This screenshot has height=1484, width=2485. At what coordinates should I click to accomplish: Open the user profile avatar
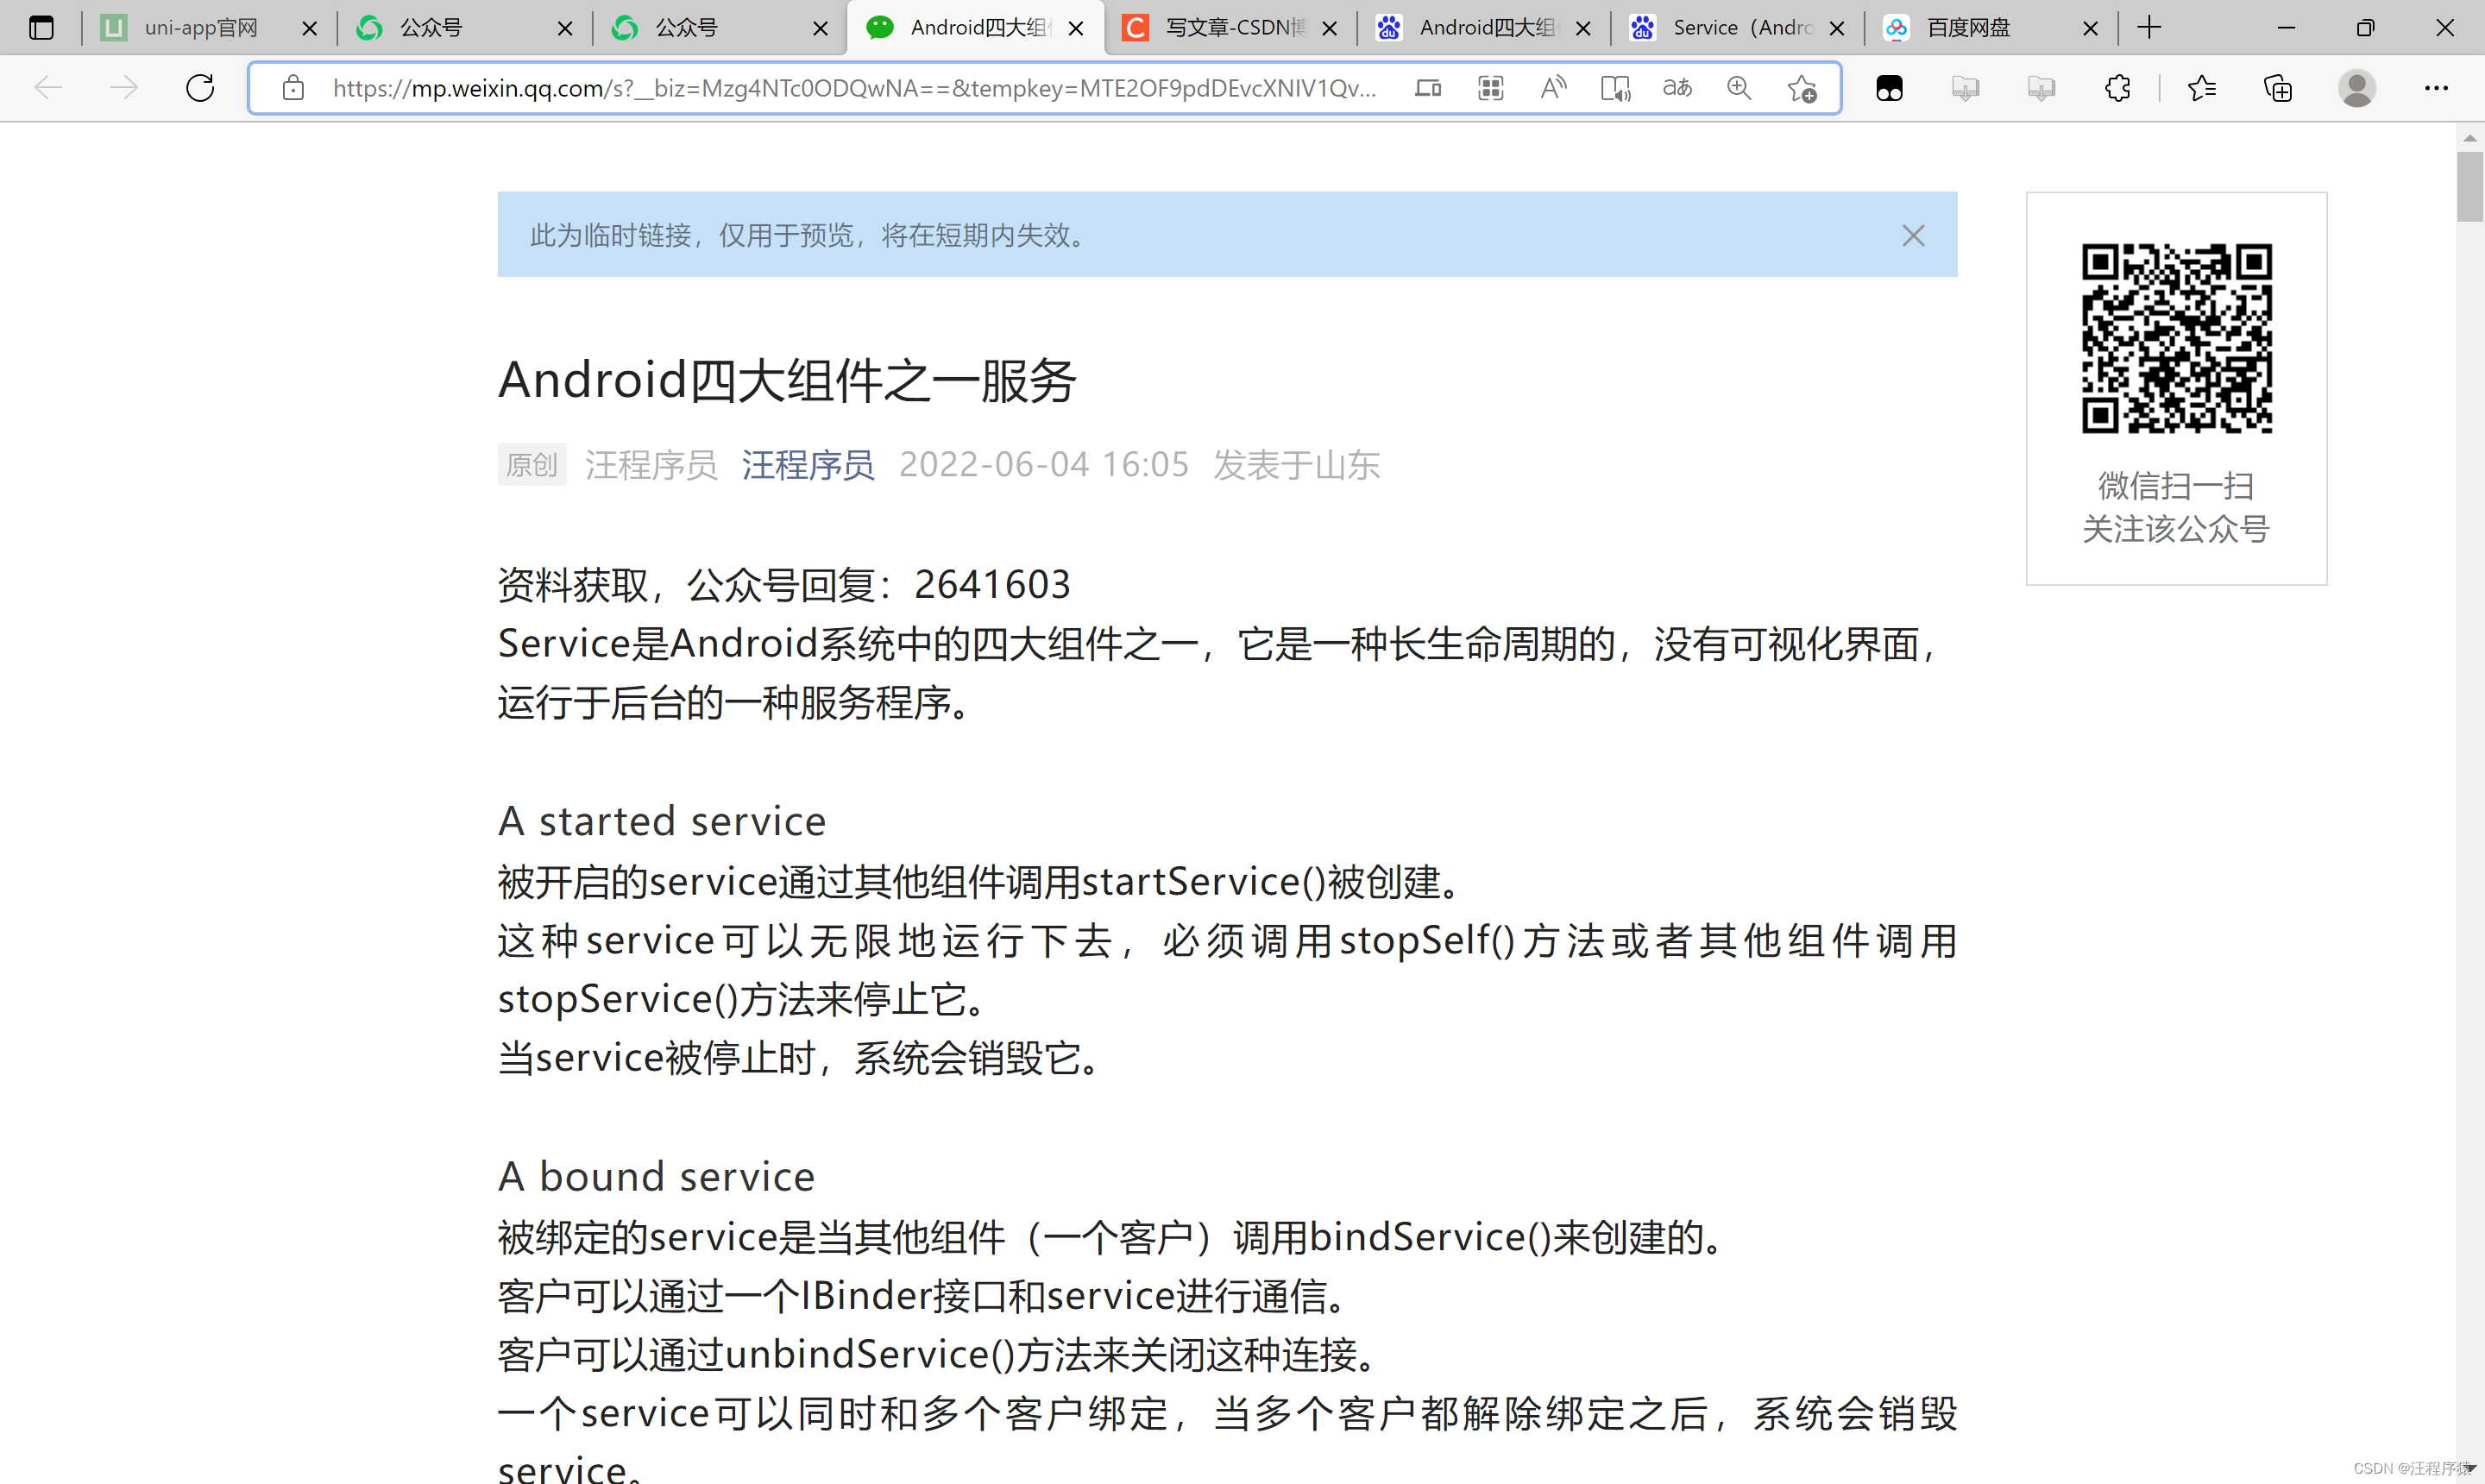click(2356, 88)
